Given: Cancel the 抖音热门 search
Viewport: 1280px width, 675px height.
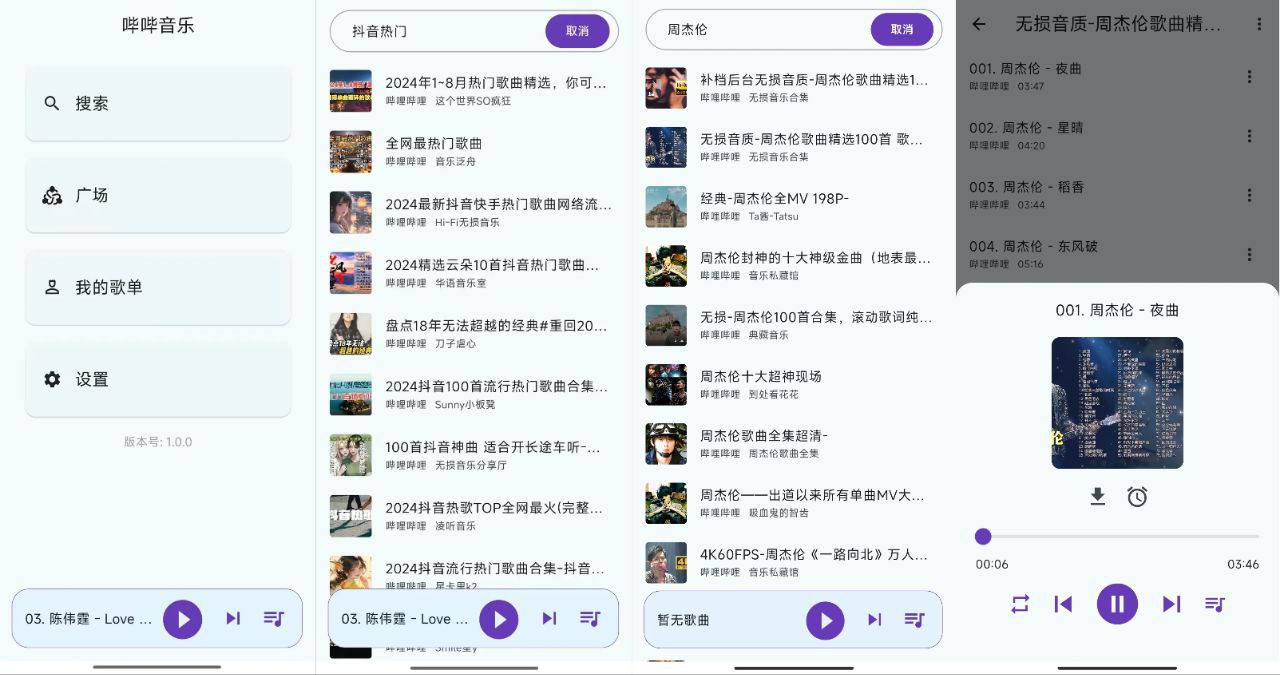Looking at the screenshot, I should (x=577, y=30).
